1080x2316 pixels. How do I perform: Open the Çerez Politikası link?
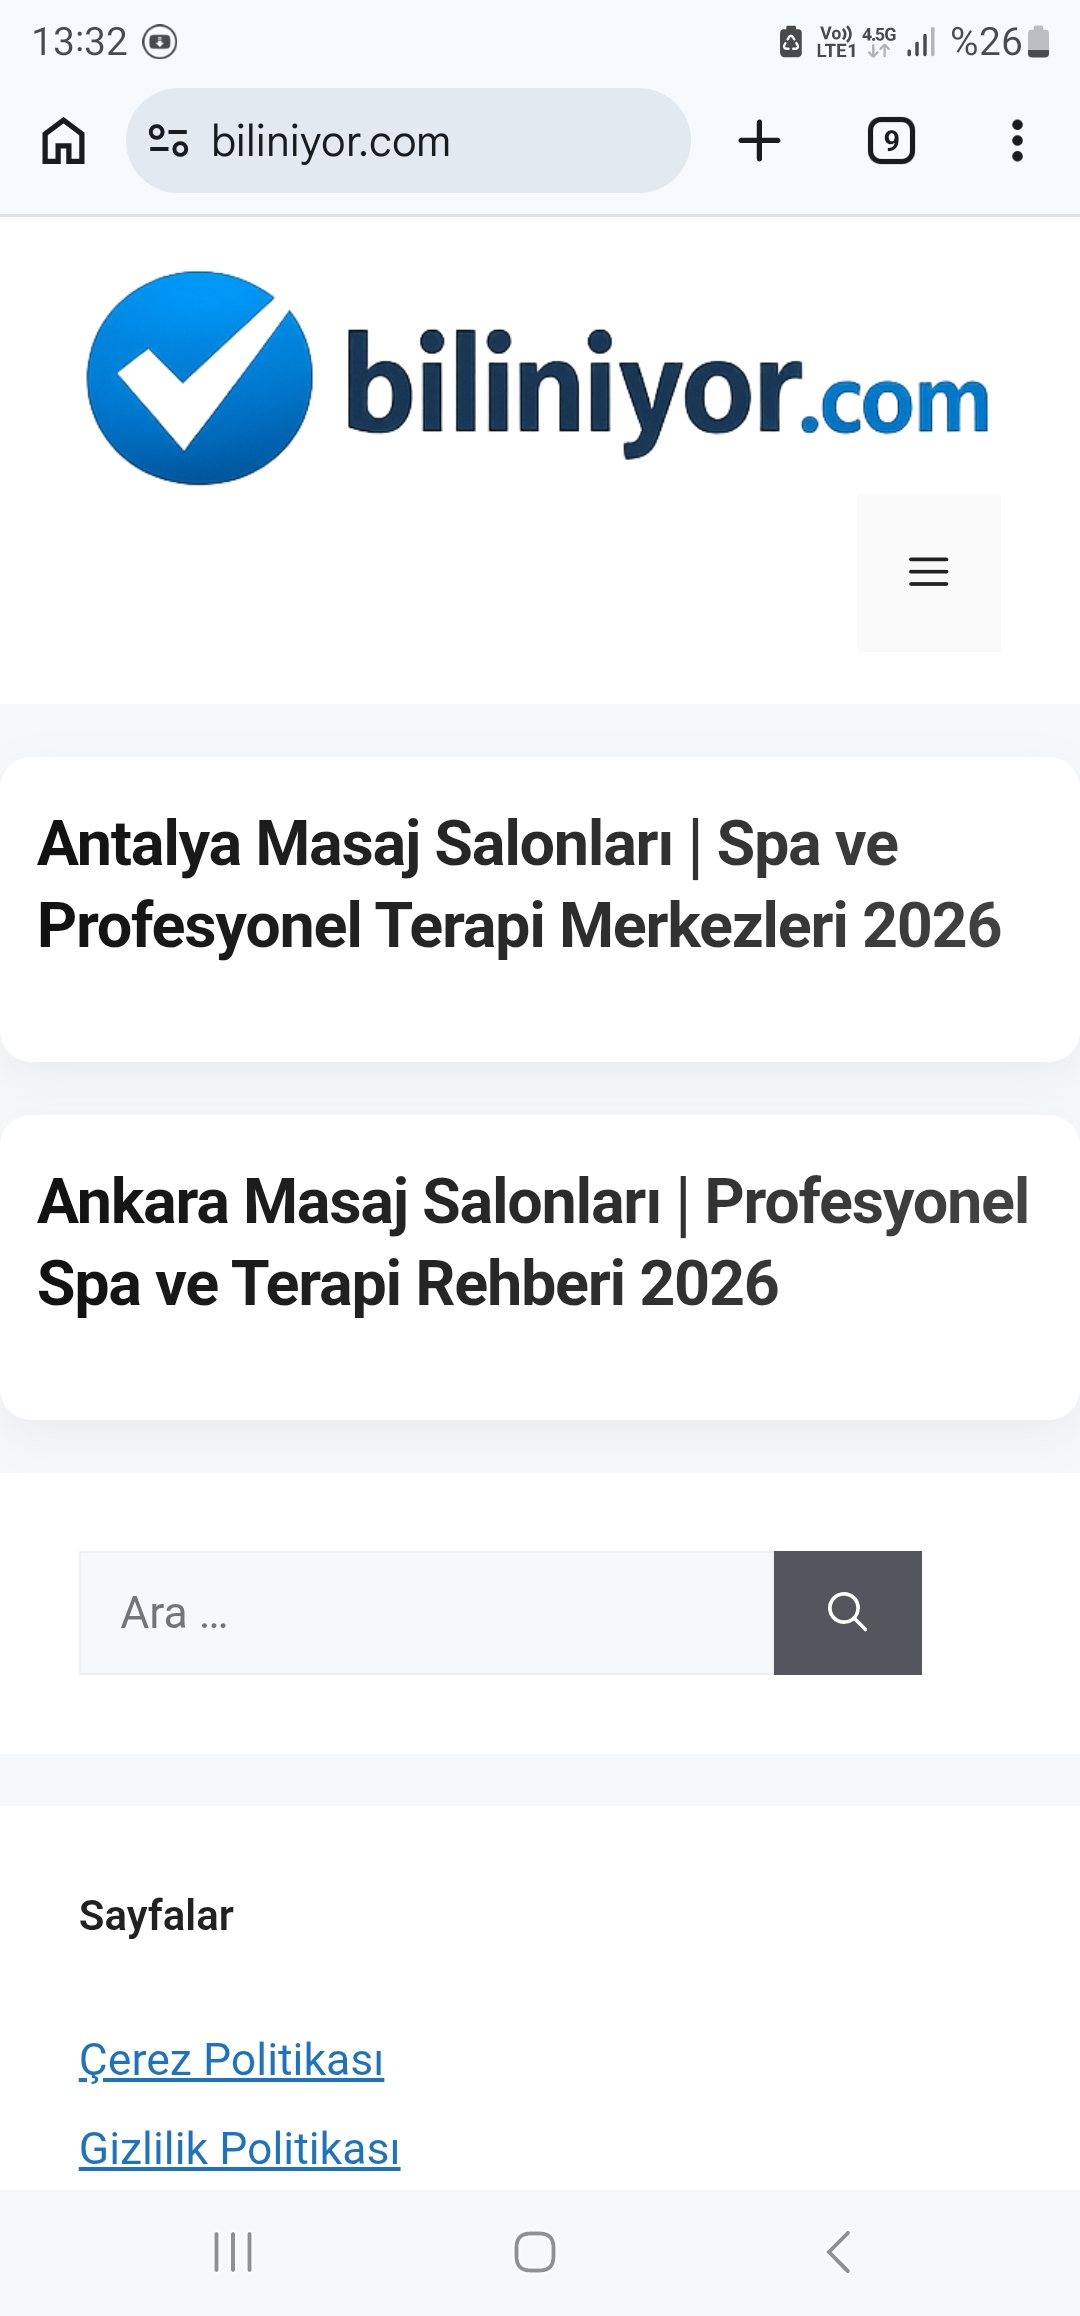tap(231, 2059)
